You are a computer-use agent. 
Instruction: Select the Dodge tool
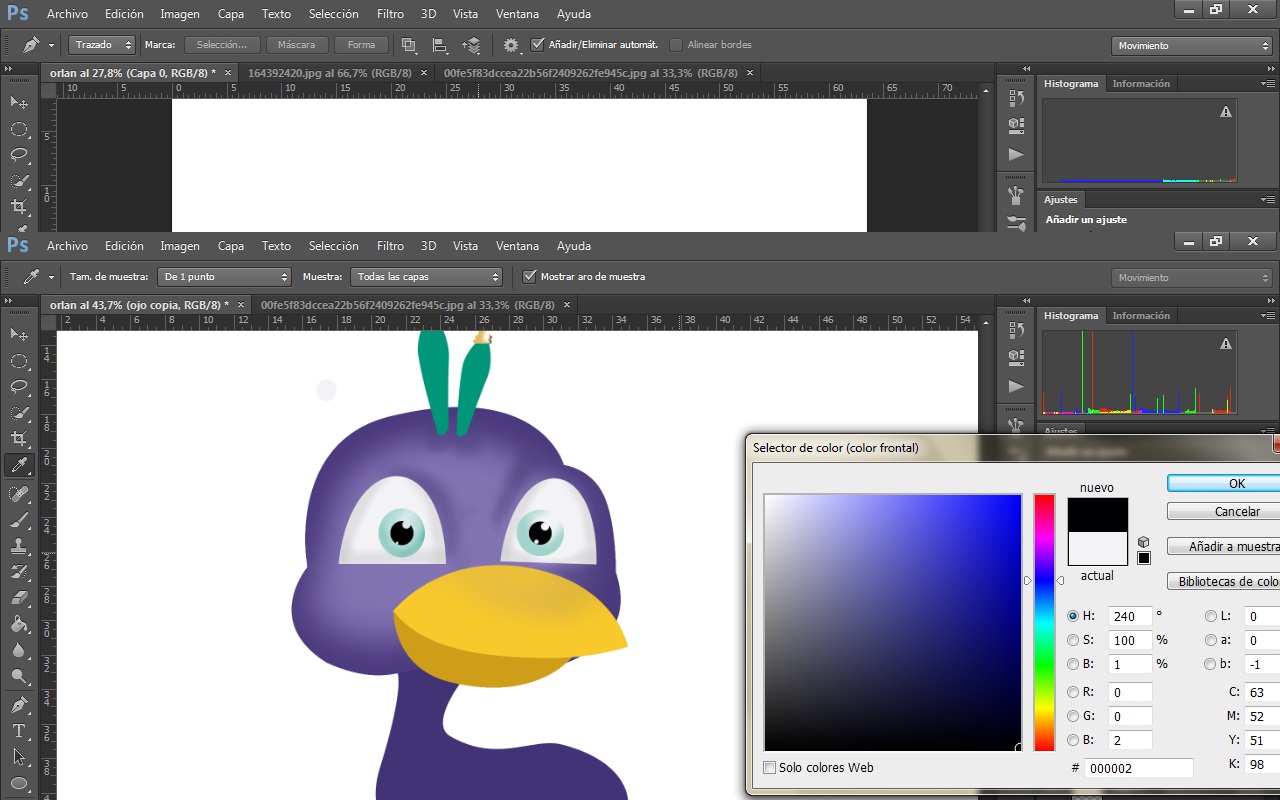click(19, 677)
